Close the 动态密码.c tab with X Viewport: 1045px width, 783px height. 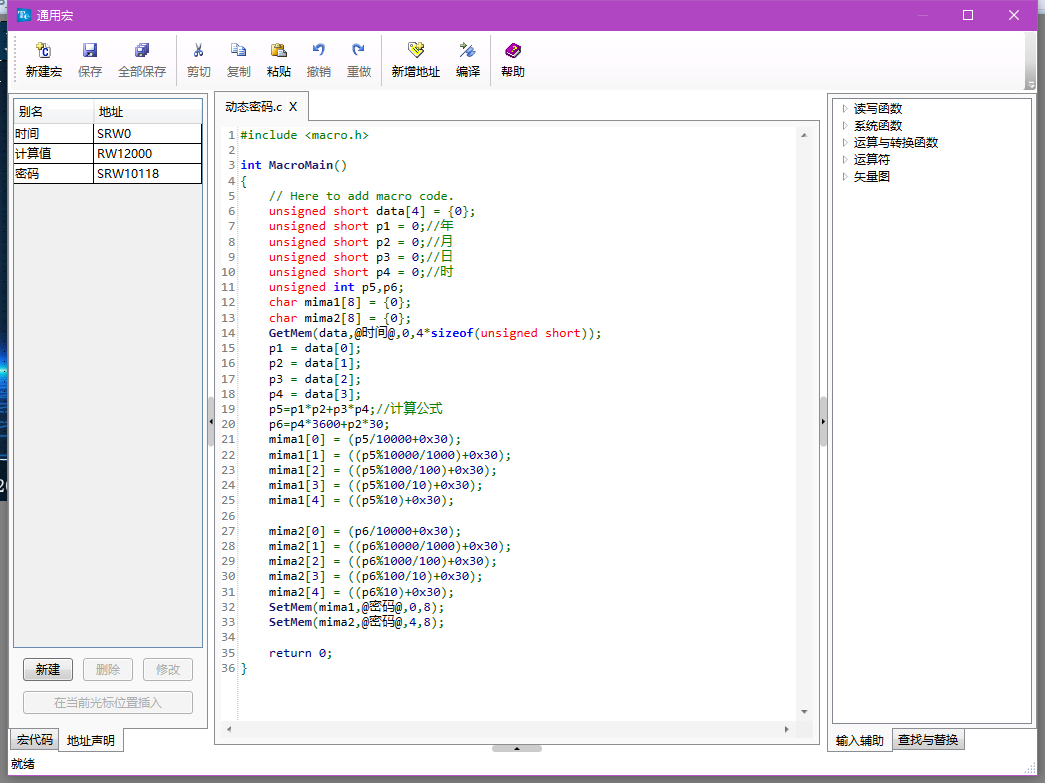[293, 107]
